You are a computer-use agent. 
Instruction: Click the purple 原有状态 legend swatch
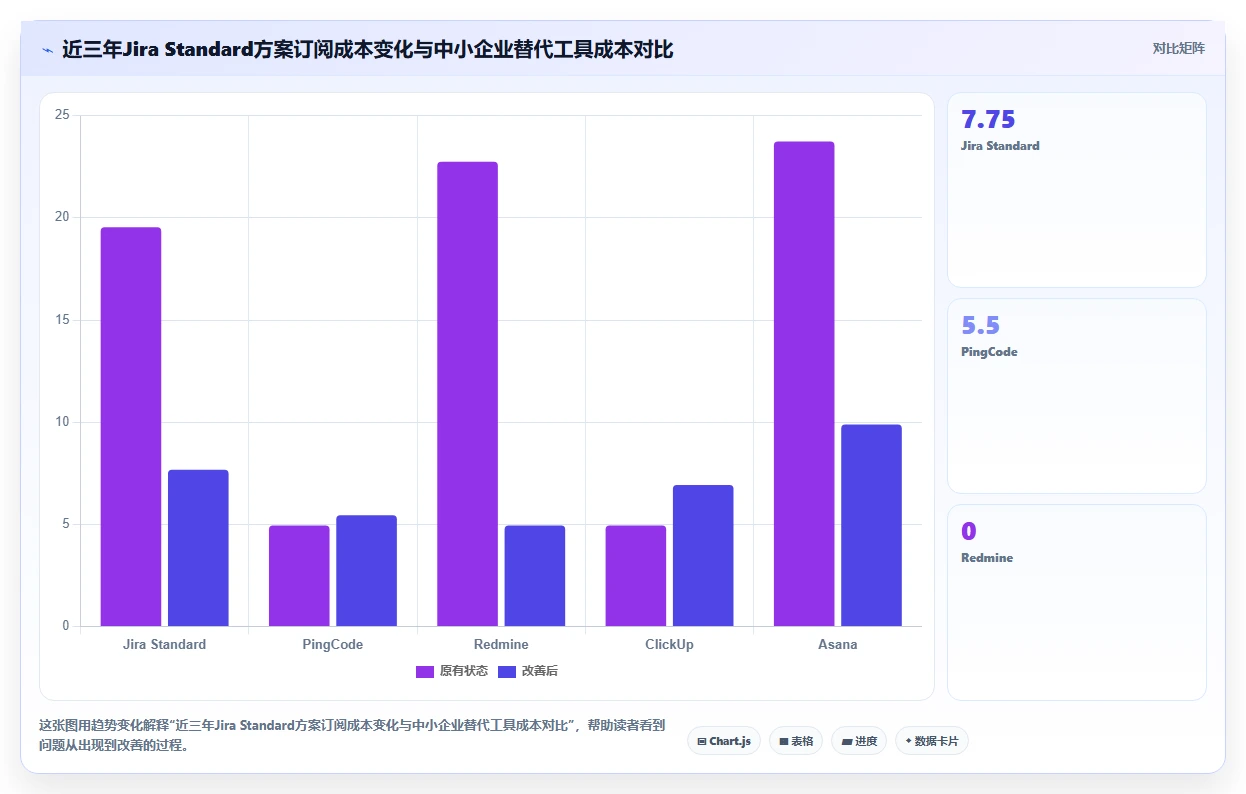(425, 671)
